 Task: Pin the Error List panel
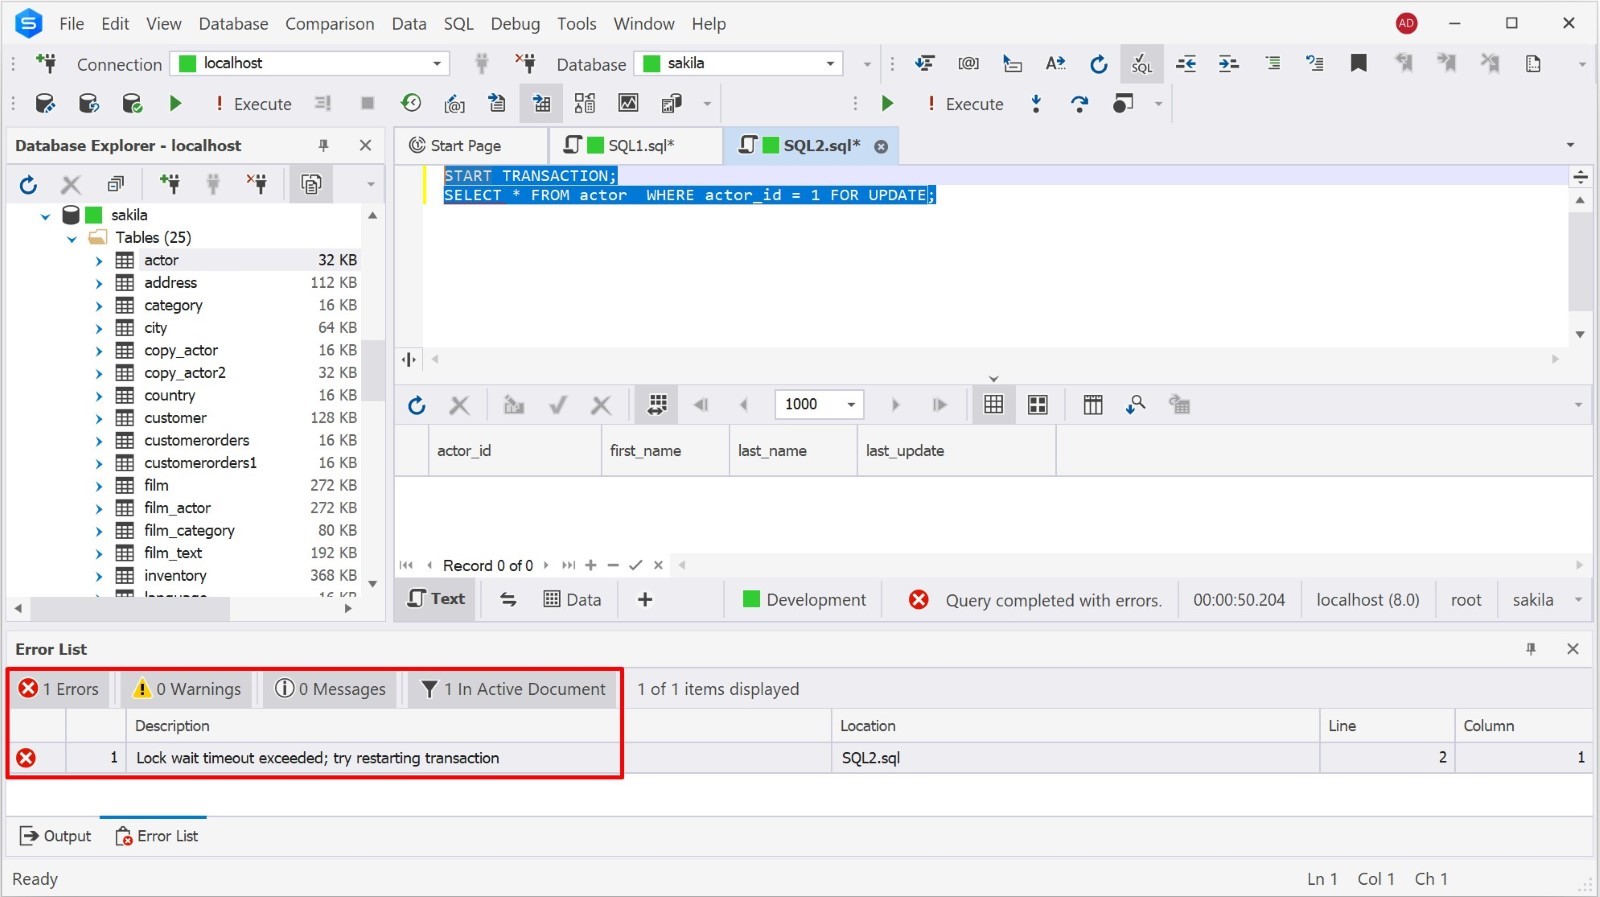pos(1530,649)
